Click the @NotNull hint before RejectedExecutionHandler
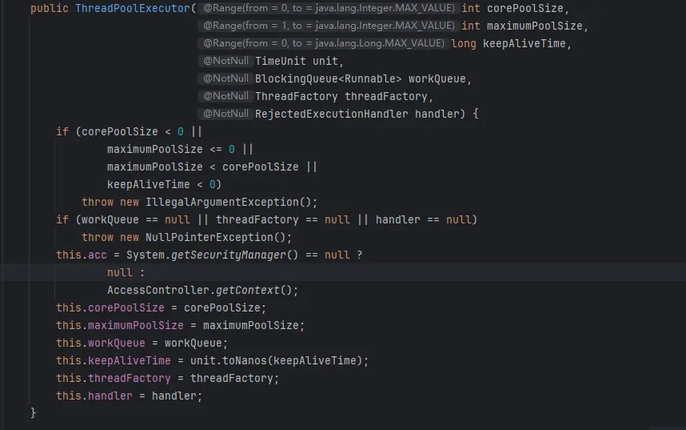Viewport: 686px width, 430px height. pos(225,114)
